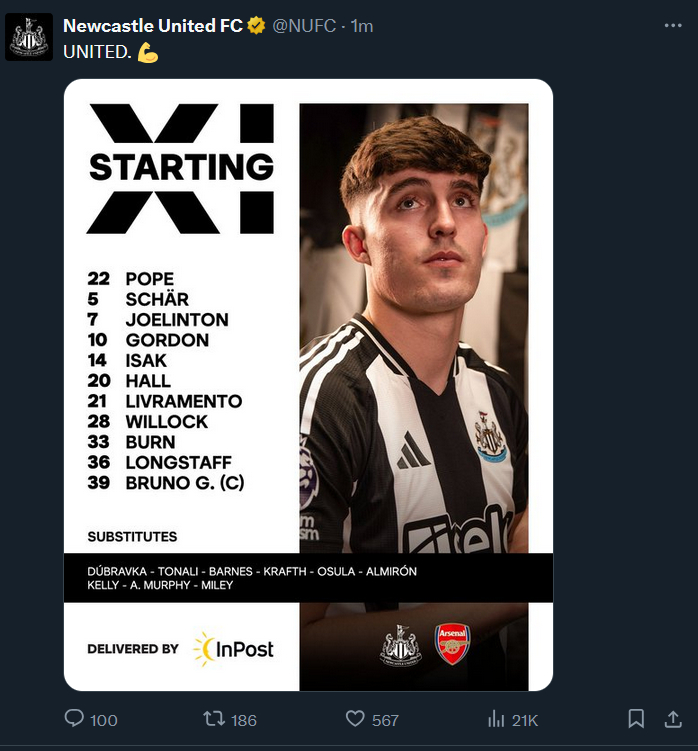Click the gold verified badge
The width and height of the screenshot is (698, 751).
257,26
